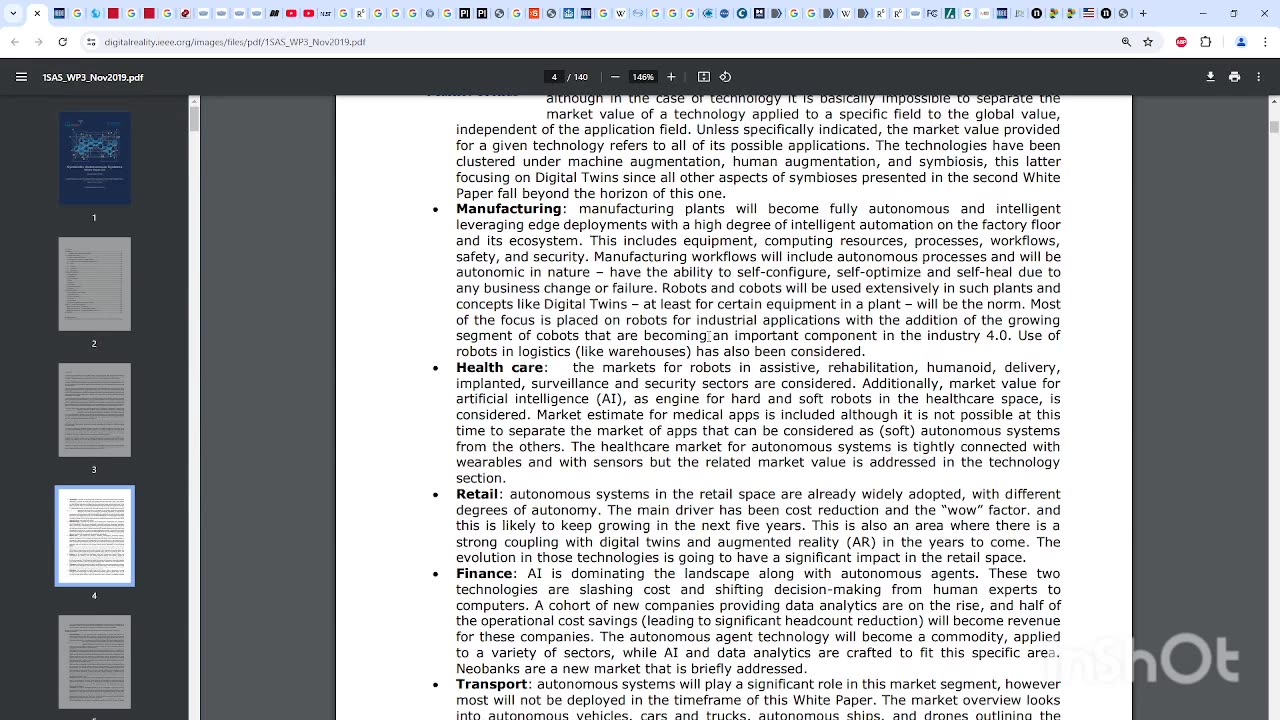Rotate the PDF counterclockwise
Viewport: 1280px width, 720px height.
(726, 77)
